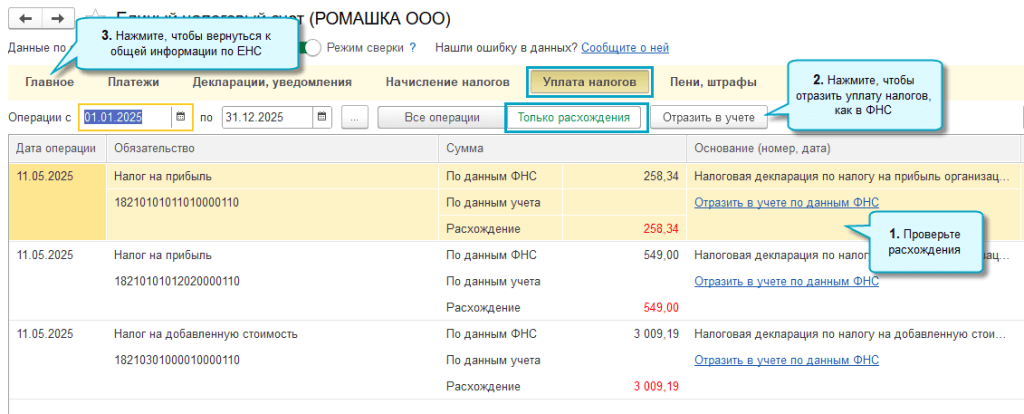Click the back navigation arrow
The height and width of the screenshot is (414, 1024).
pyautogui.click(x=23, y=19)
